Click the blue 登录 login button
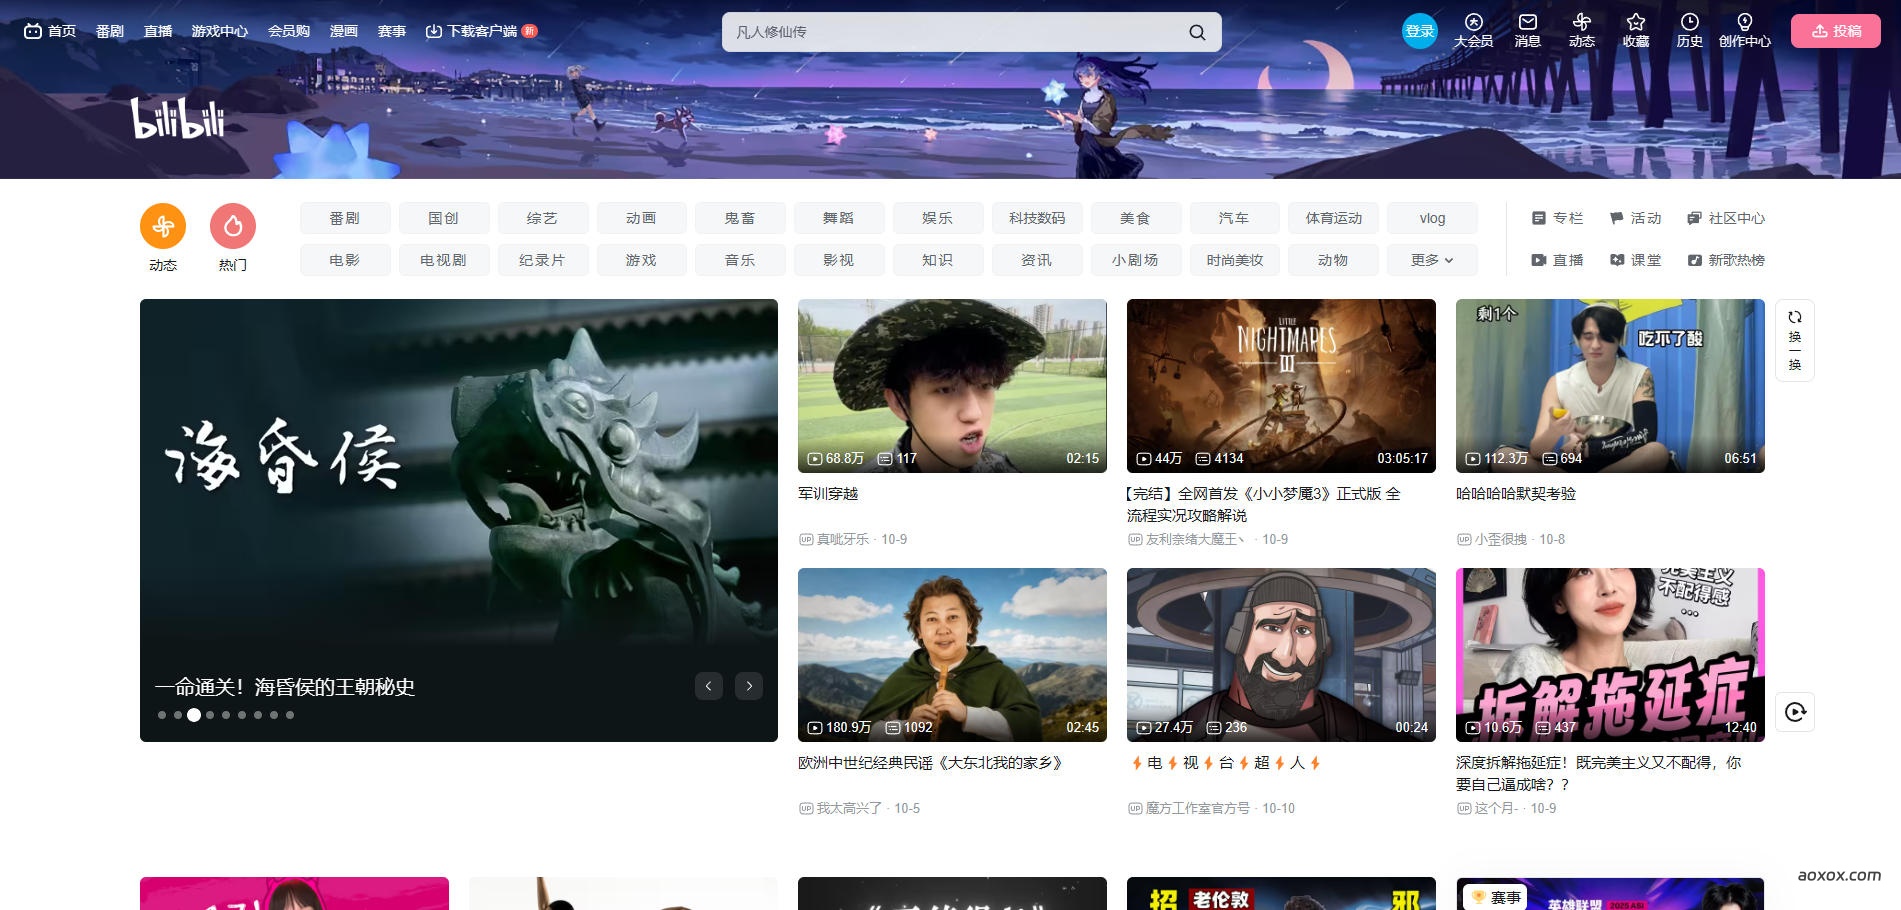Screen dimensions: 1901x910 point(1419,31)
